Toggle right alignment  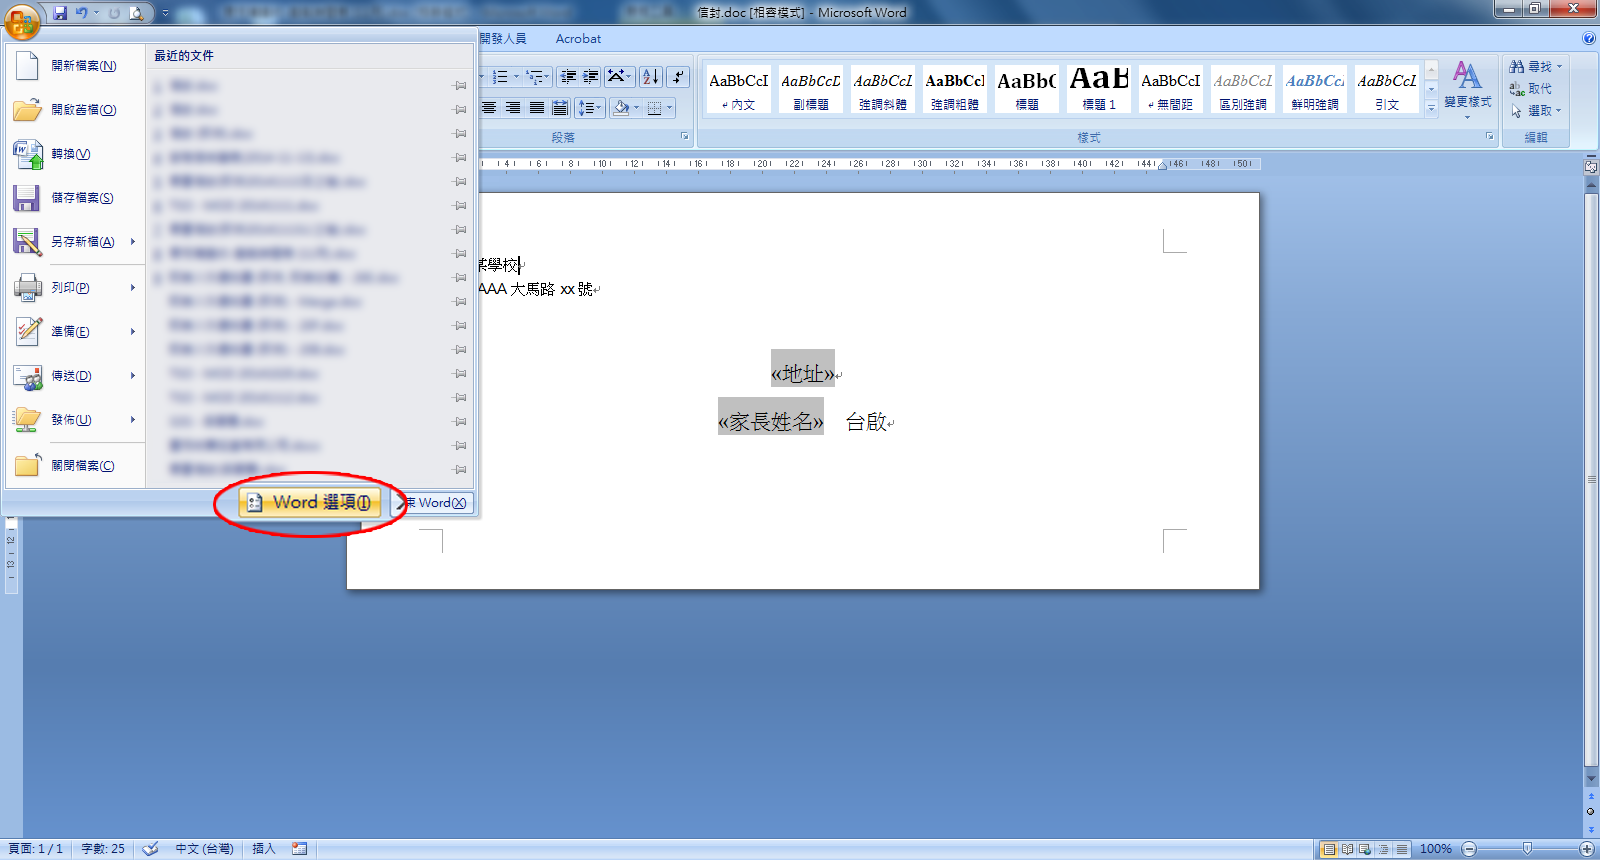pyautogui.click(x=513, y=107)
